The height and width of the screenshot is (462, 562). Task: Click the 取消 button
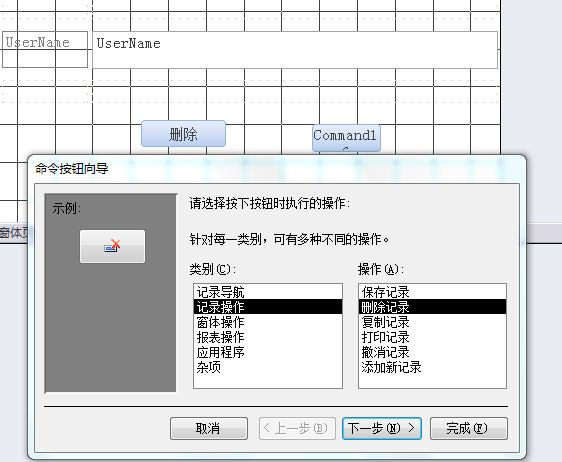[x=209, y=428]
